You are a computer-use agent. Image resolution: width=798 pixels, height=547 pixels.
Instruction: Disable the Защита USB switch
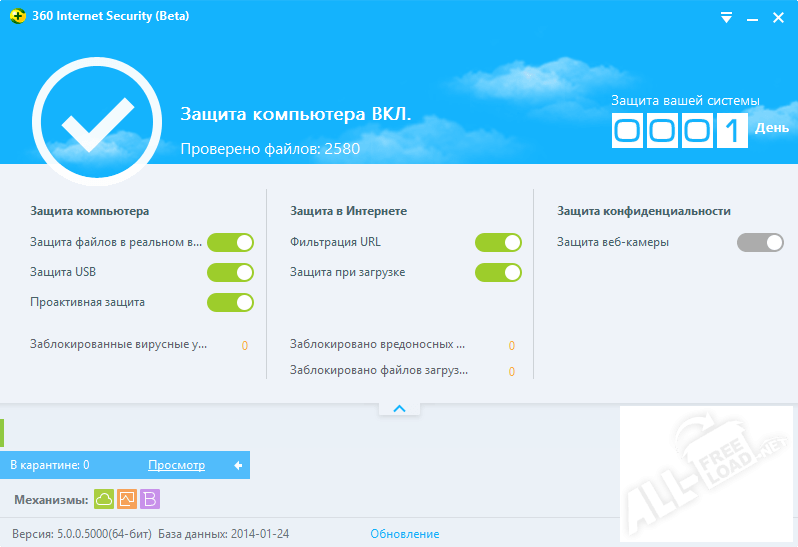point(230,272)
